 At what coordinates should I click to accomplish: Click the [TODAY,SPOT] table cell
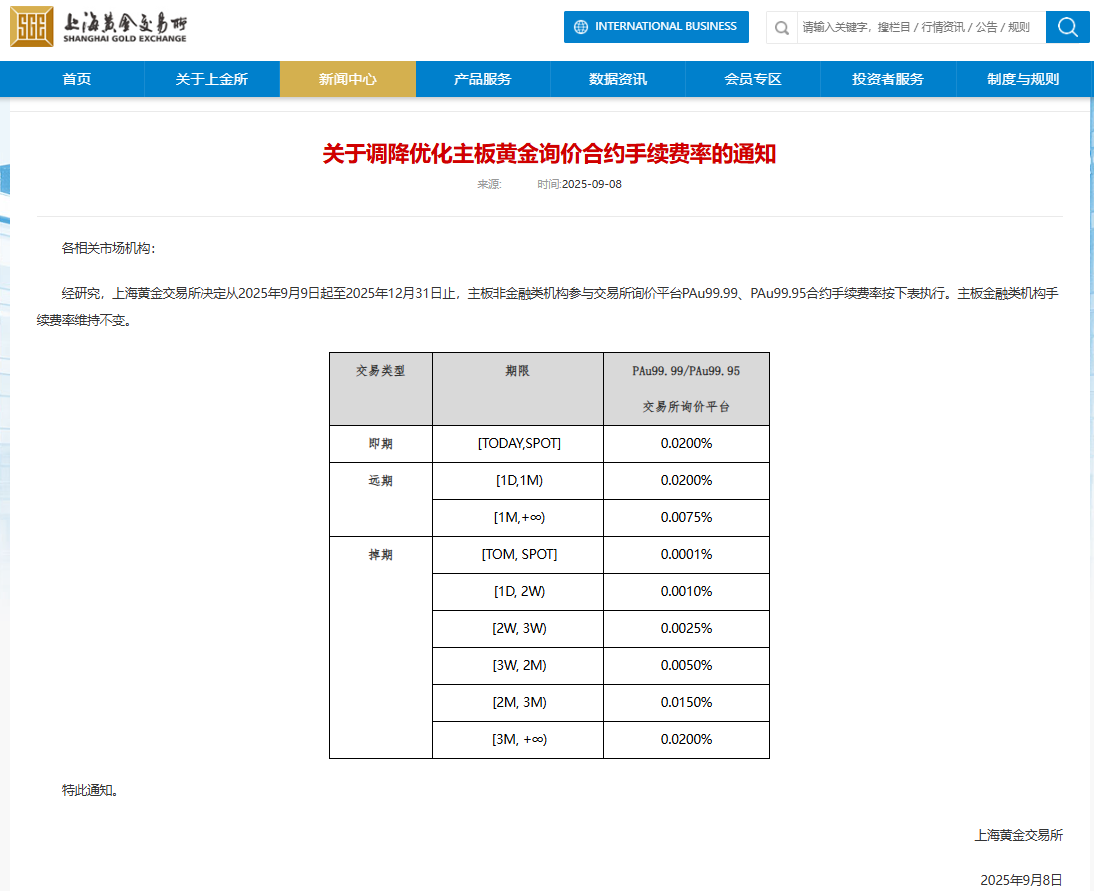click(517, 443)
